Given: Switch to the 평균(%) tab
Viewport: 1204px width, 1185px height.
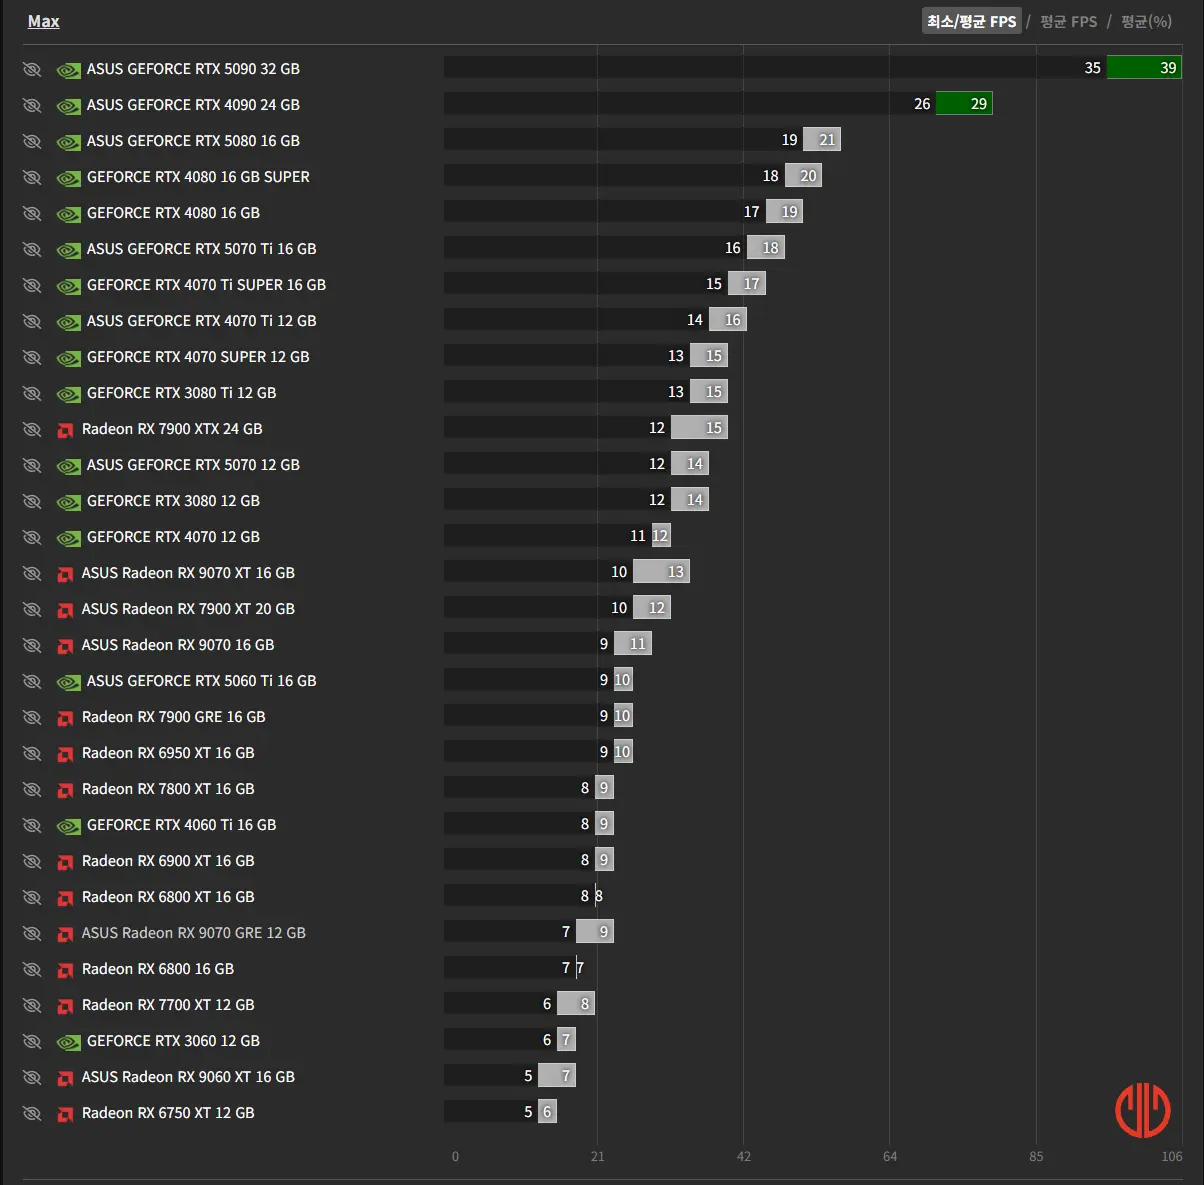Looking at the screenshot, I should pyautogui.click(x=1146, y=21).
